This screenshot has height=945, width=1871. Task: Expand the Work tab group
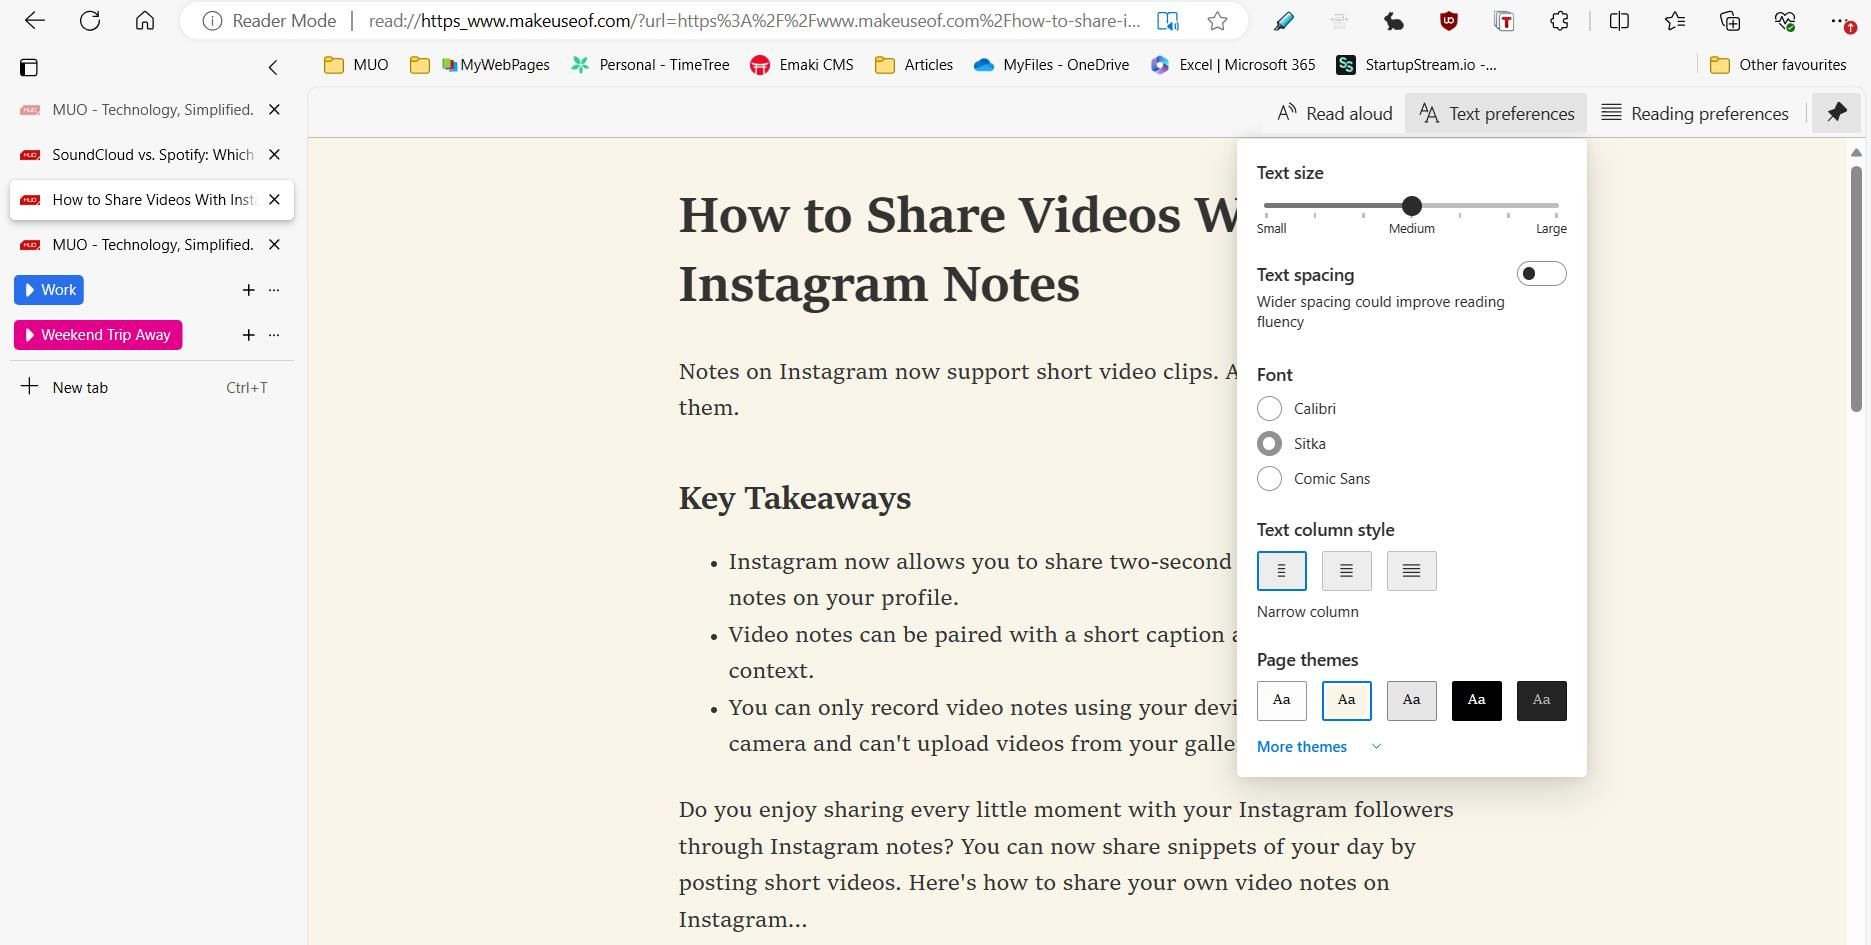pyautogui.click(x=48, y=289)
